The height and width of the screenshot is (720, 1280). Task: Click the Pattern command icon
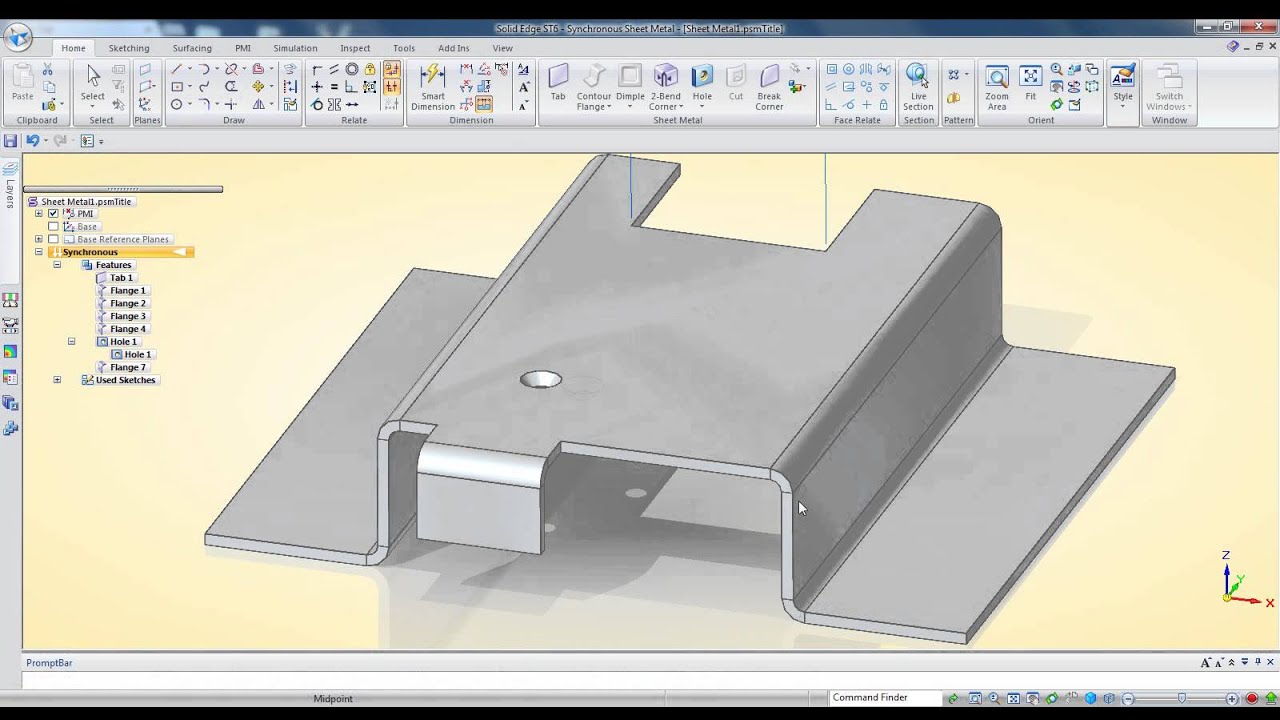(x=954, y=75)
